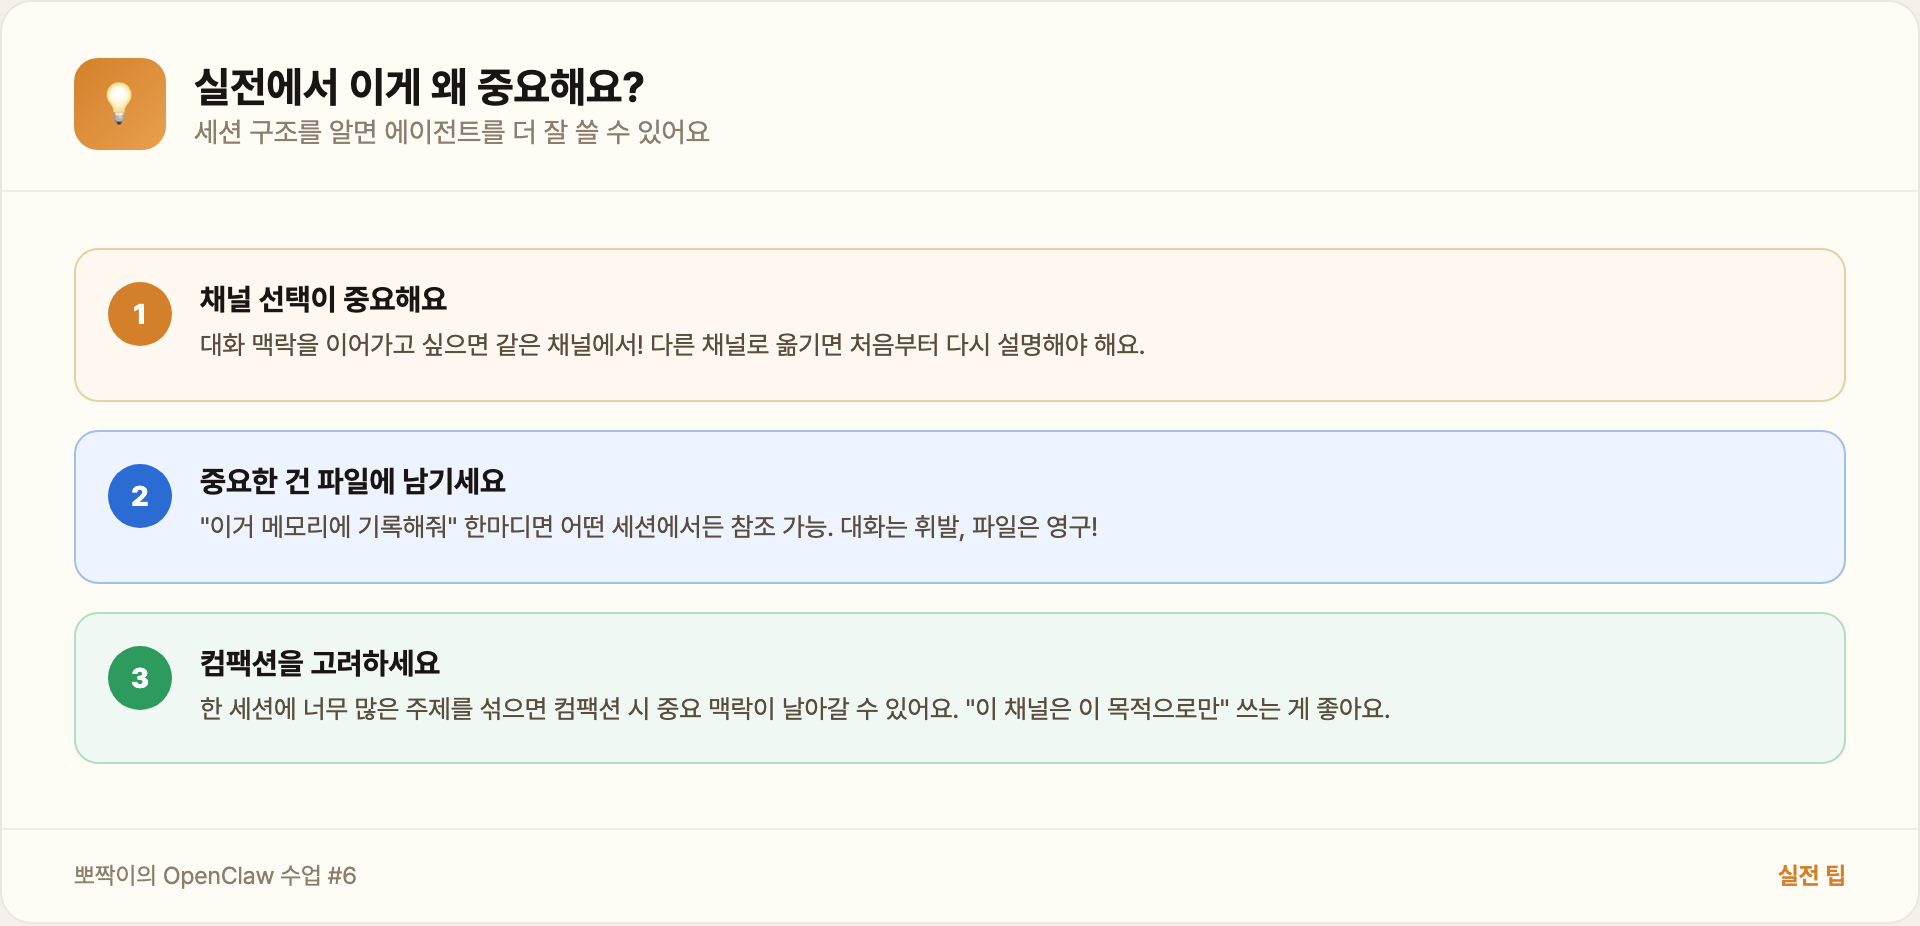This screenshot has width=1920, height=926.
Task: Open the 실전 팁 link
Action: click(x=1811, y=876)
